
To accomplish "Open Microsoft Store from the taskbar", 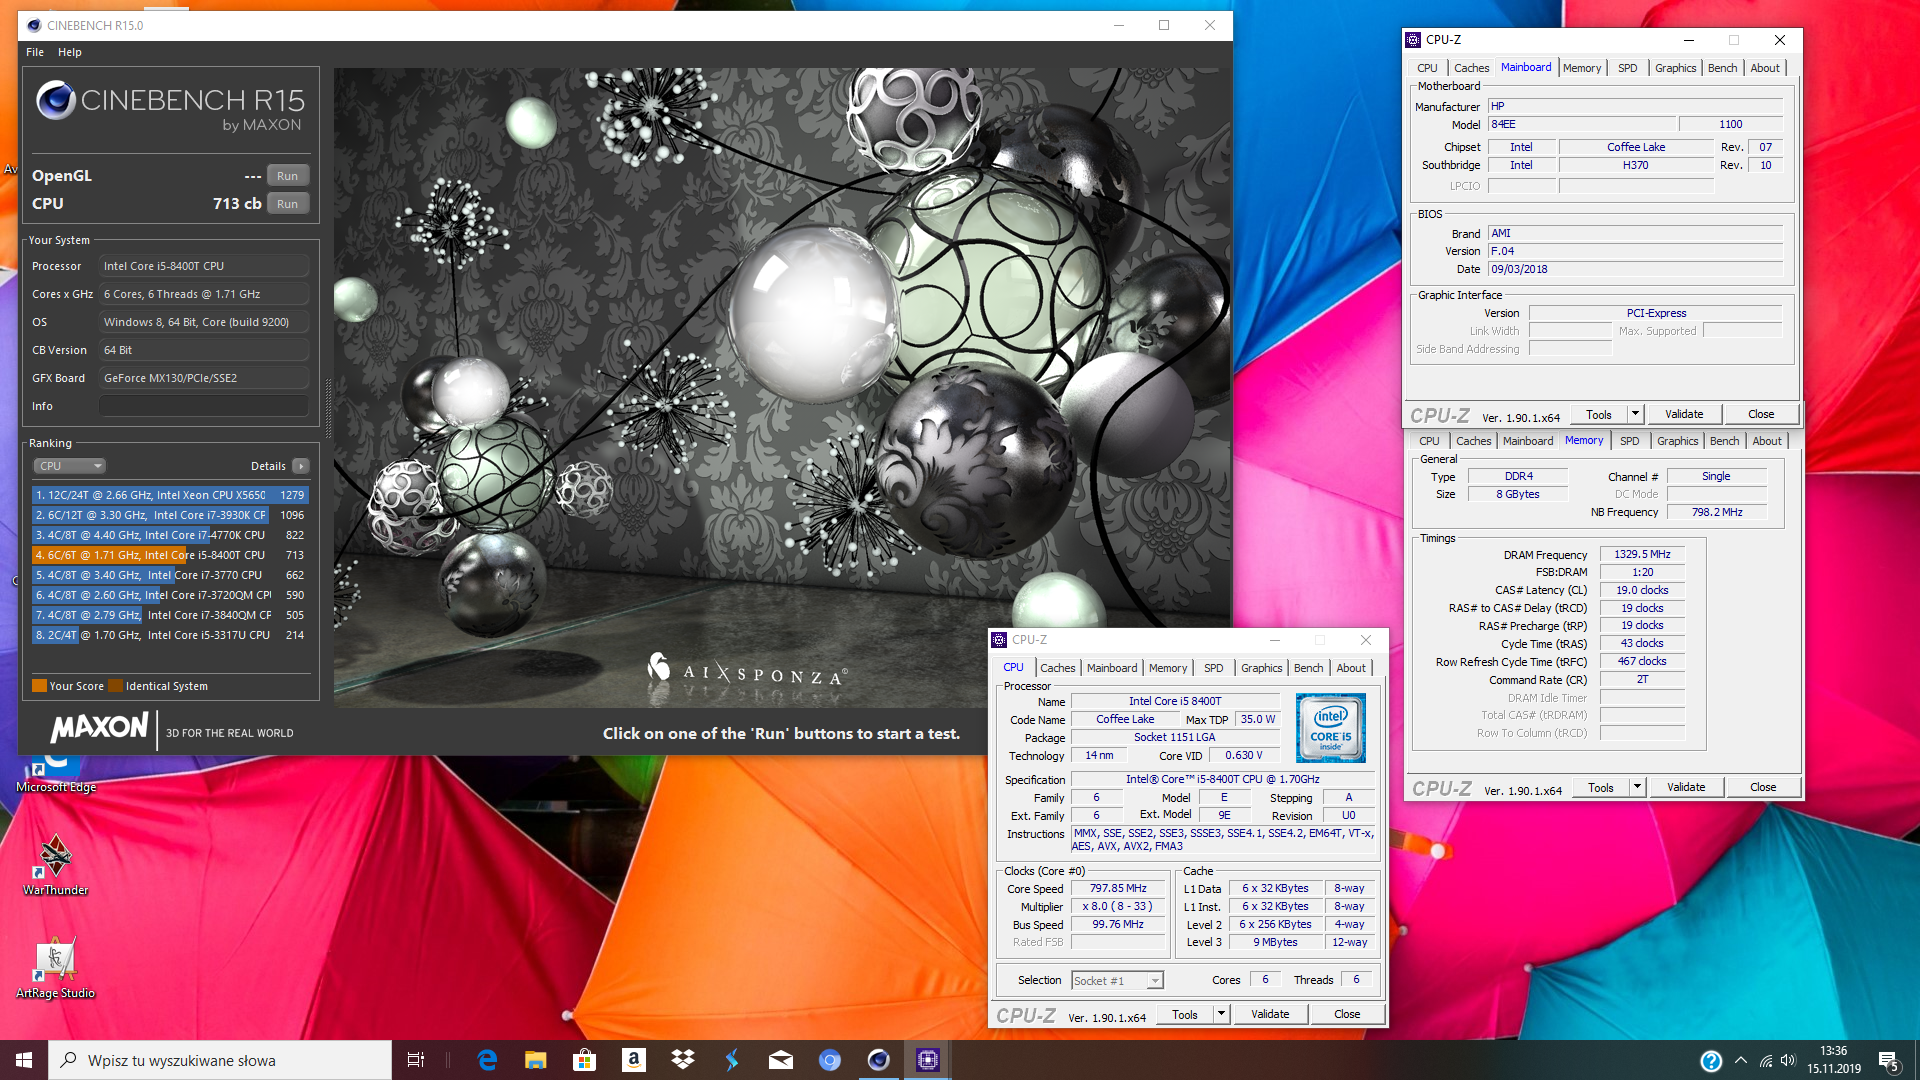I will point(585,1060).
